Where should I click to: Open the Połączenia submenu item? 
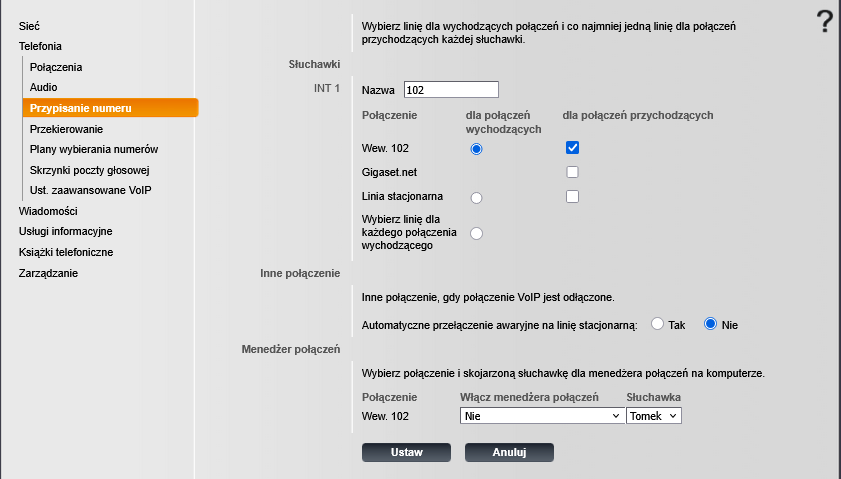(56, 67)
